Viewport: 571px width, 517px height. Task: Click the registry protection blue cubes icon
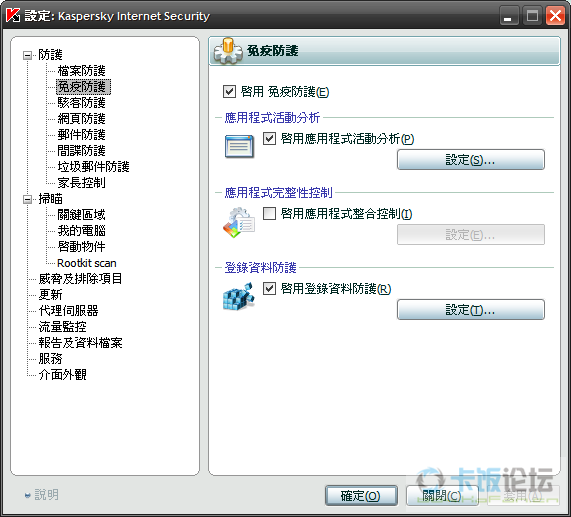pos(239,296)
